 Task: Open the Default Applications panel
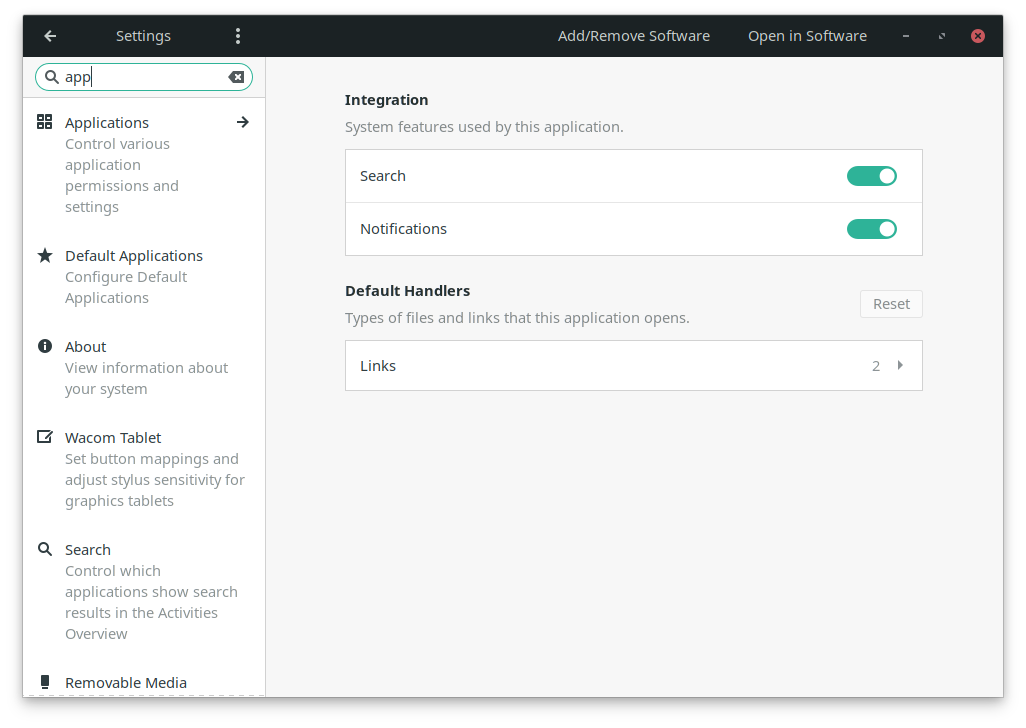(x=133, y=256)
